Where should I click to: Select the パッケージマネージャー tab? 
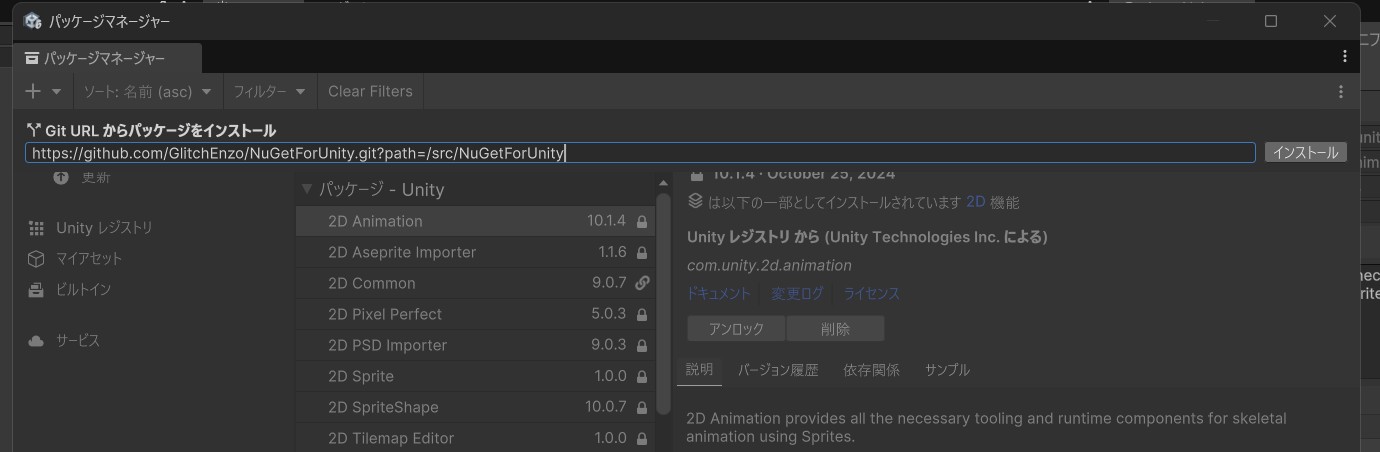[107, 58]
